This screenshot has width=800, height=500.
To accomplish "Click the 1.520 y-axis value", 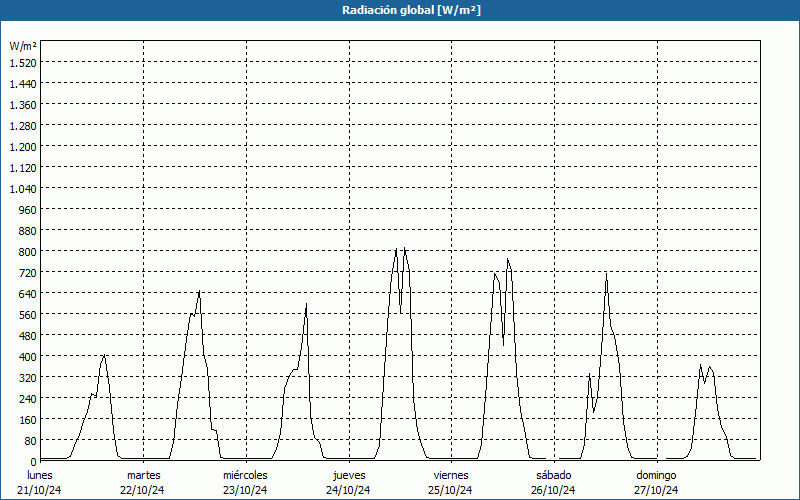I will tap(23, 62).
